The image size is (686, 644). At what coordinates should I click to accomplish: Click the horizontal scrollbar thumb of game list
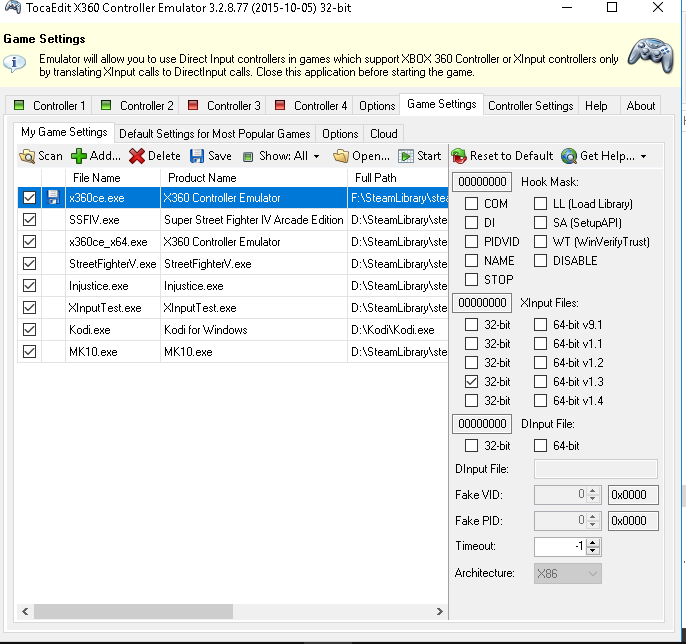133,611
